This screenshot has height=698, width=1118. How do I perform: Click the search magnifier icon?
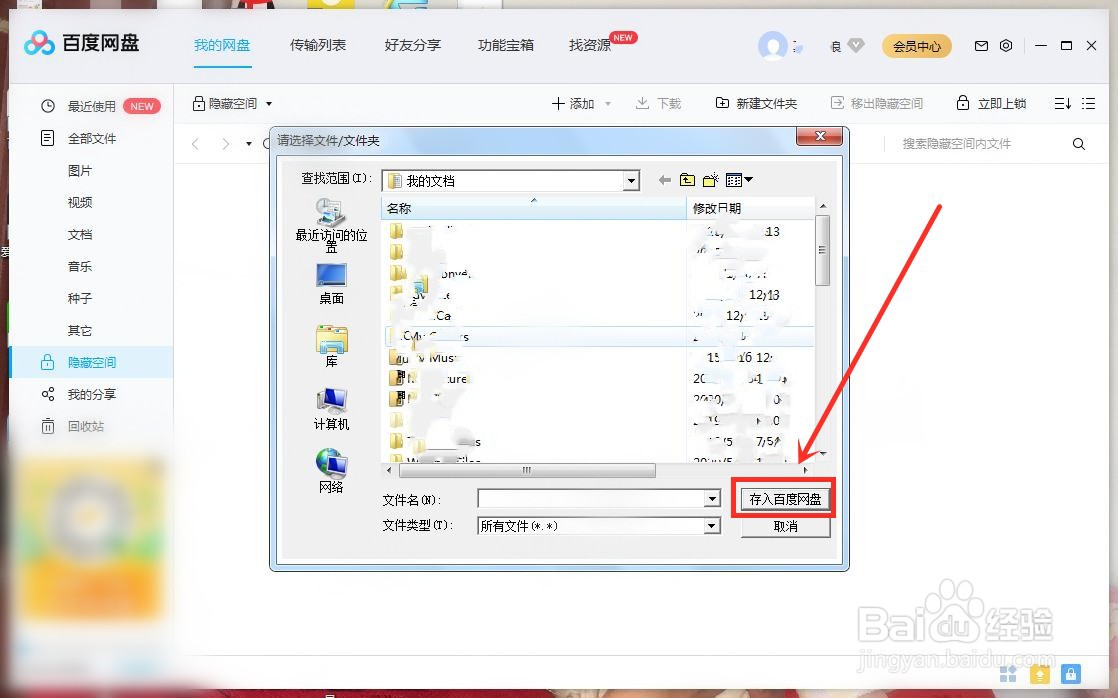pos(1079,144)
